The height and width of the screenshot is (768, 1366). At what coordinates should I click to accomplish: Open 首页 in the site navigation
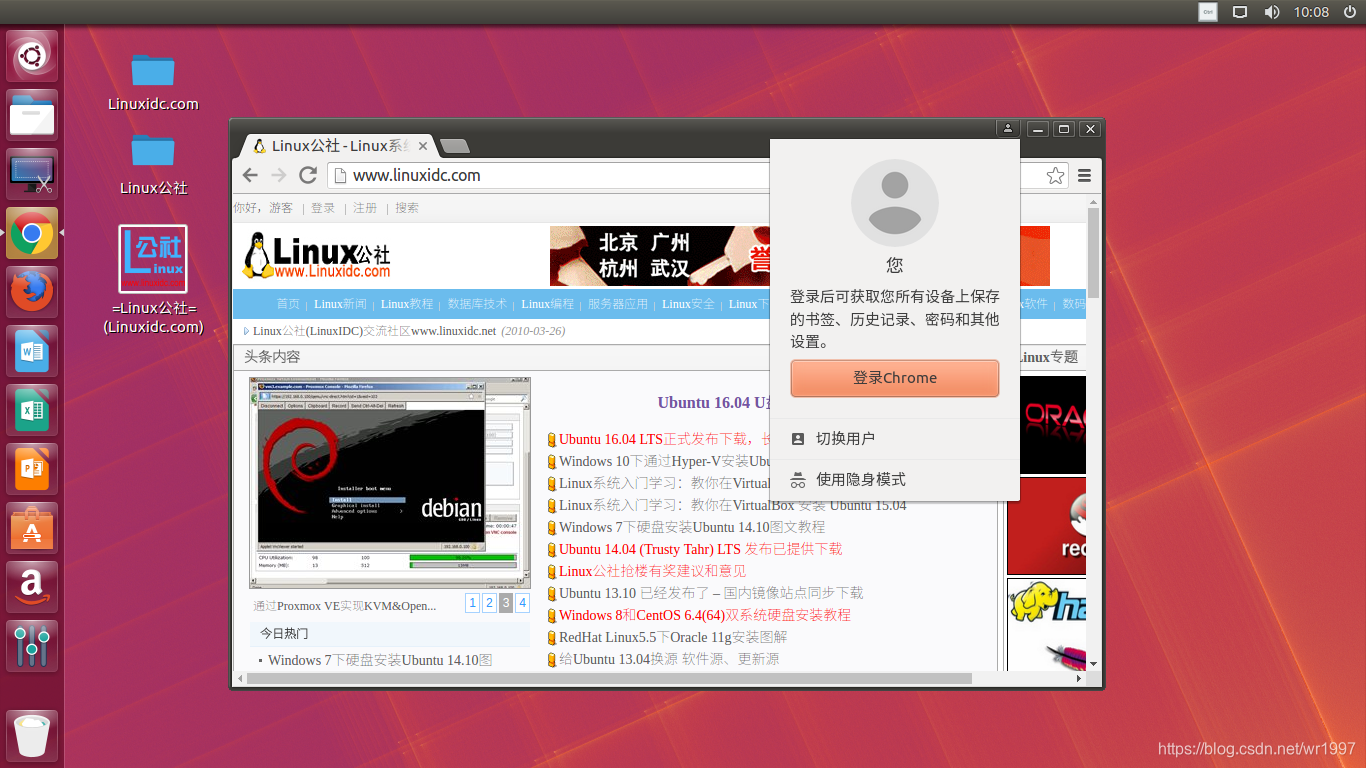[x=288, y=304]
